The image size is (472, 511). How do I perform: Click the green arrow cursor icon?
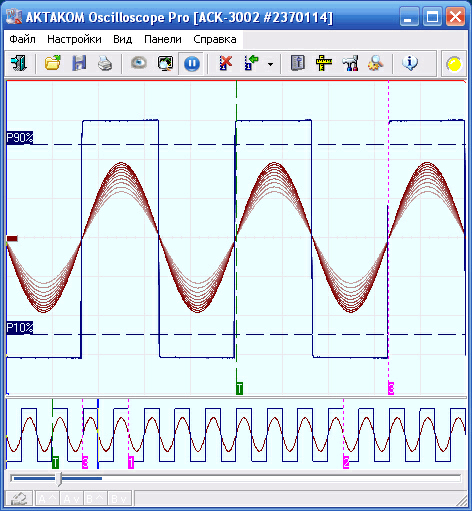[x=252, y=63]
